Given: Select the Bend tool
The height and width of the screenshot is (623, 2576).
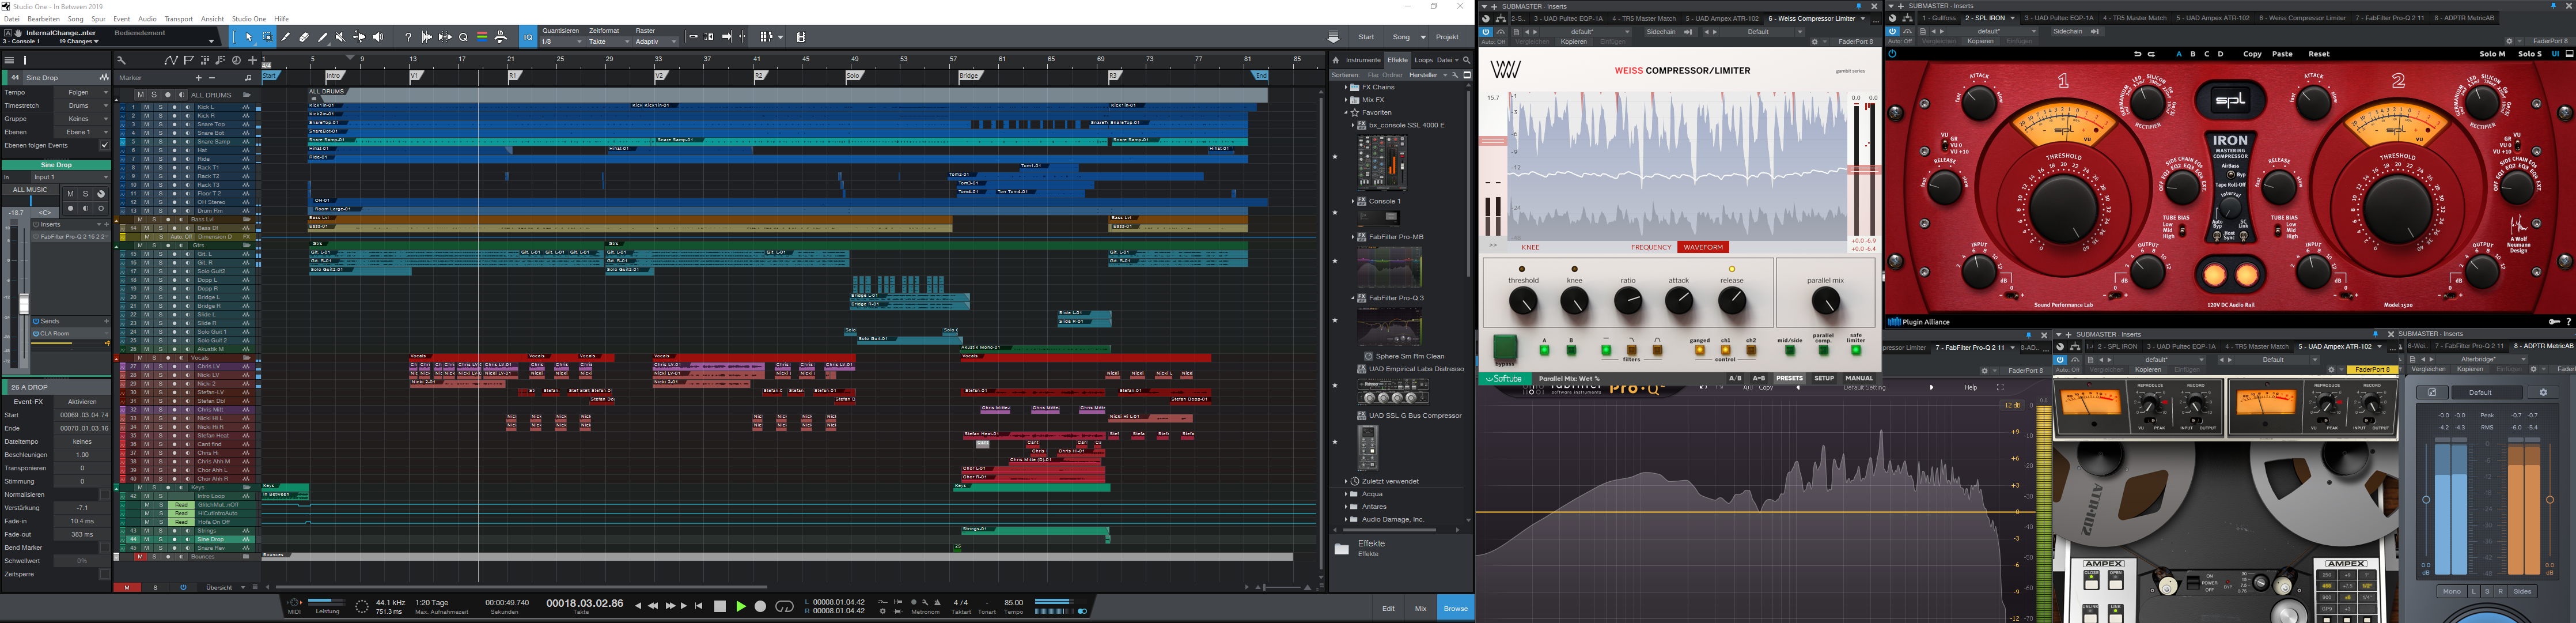Looking at the screenshot, I should (359, 37).
